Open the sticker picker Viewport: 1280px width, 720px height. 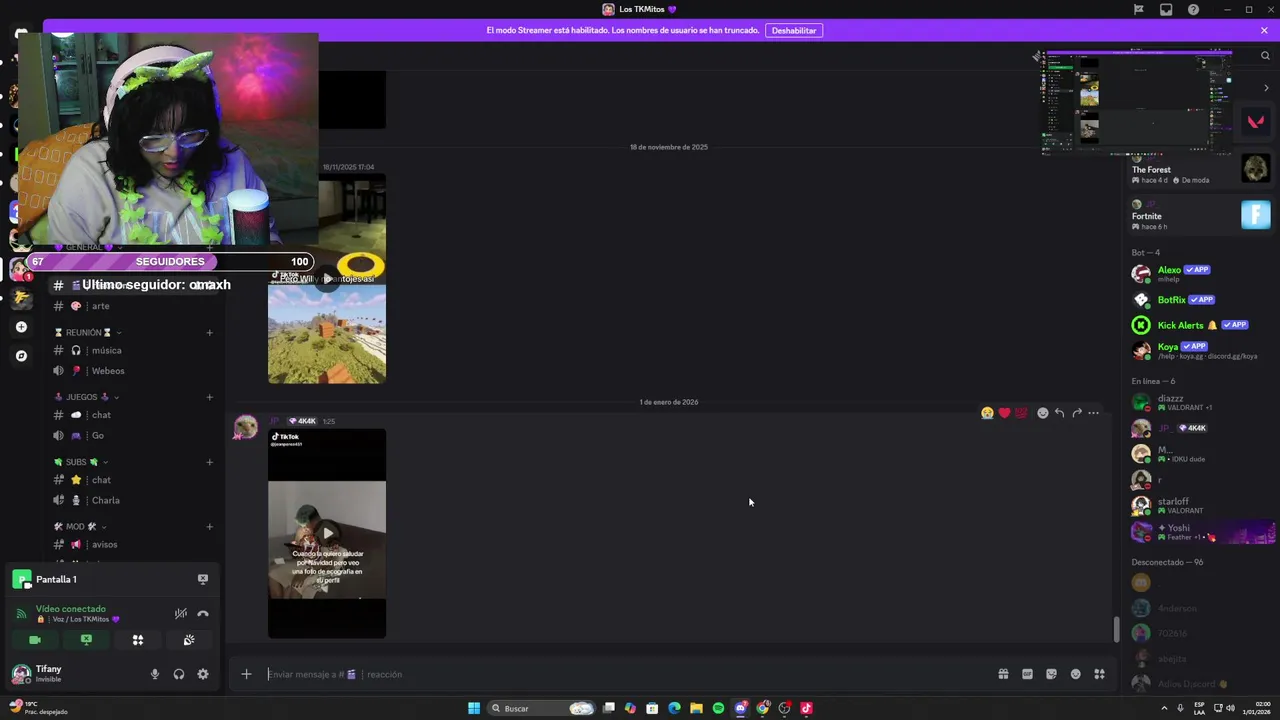[1051, 674]
